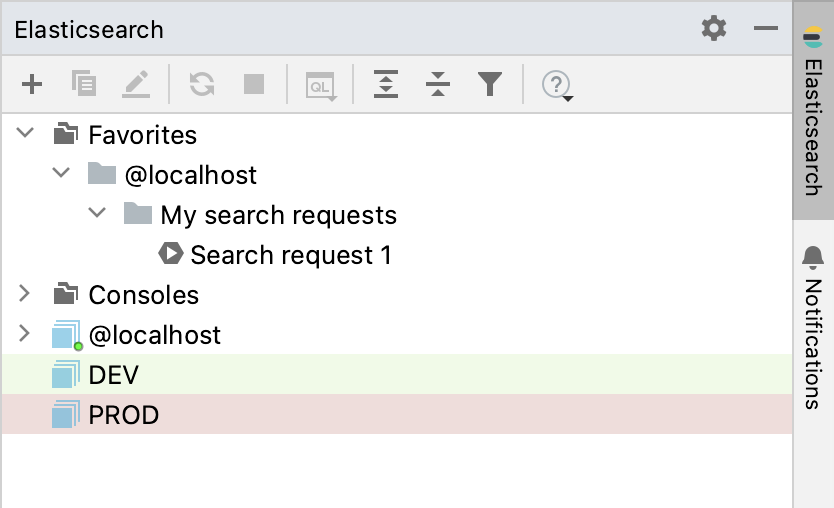The image size is (834, 508).
Task: Add a new connection with plus icon
Action: pos(32,85)
